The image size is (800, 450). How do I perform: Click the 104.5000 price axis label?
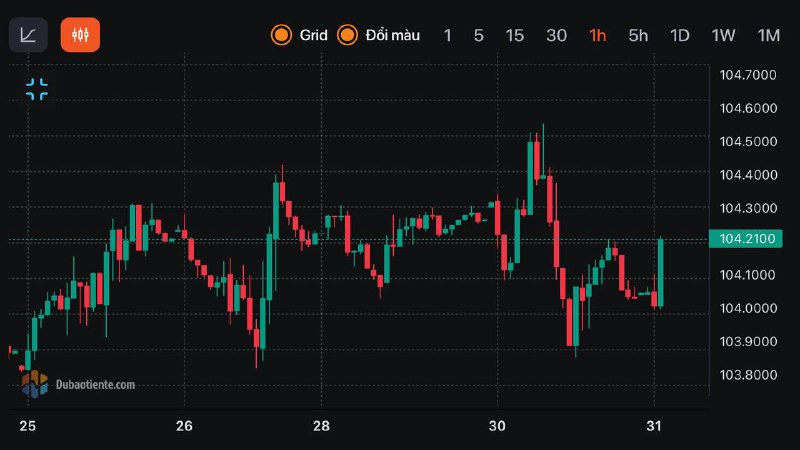point(748,141)
